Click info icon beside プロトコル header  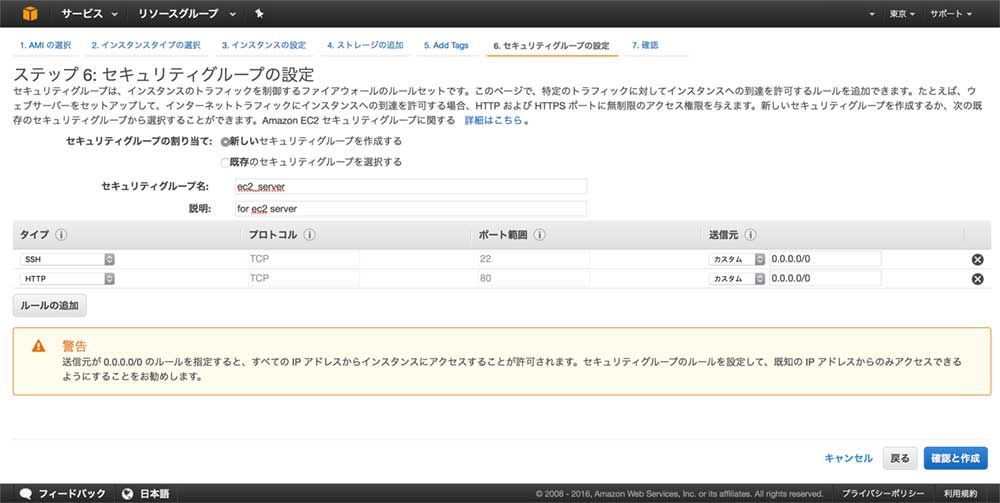point(310,236)
